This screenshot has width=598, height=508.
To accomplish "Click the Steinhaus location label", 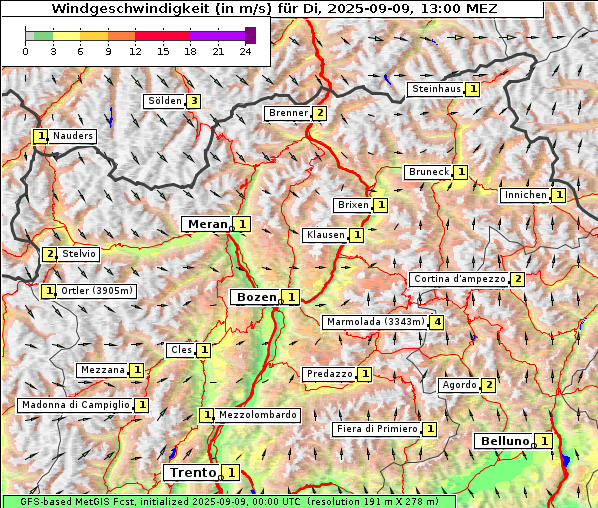I will pyautogui.click(x=436, y=89).
